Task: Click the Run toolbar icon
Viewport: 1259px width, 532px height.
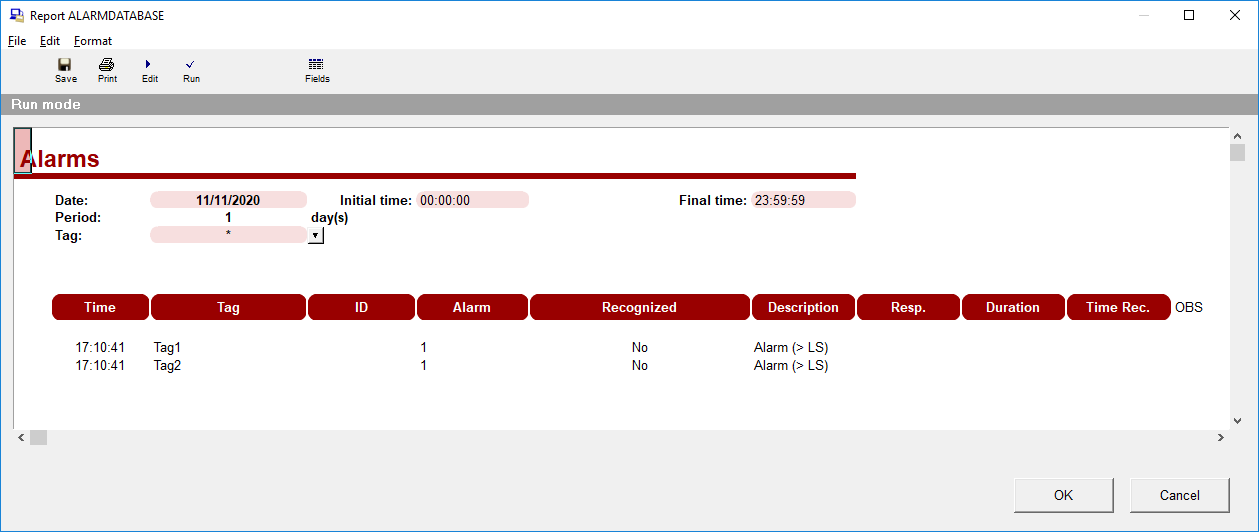Action: point(191,70)
